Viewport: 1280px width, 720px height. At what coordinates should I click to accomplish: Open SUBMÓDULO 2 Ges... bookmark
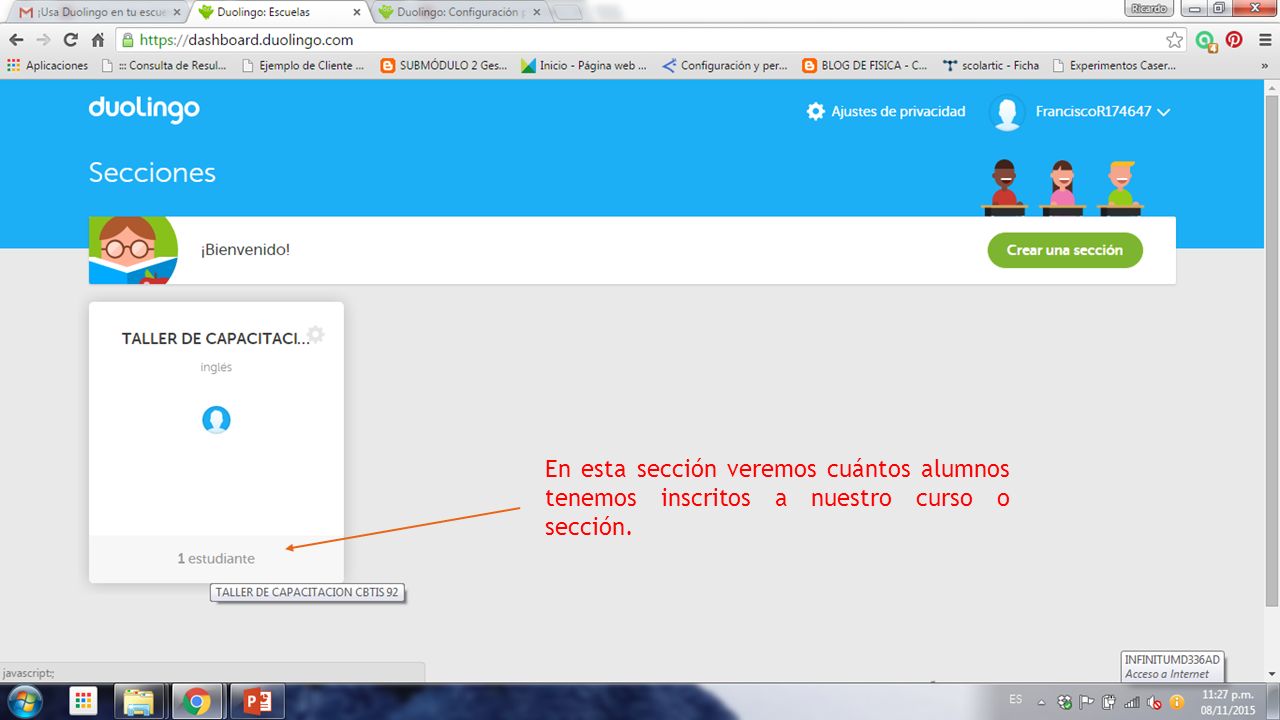coord(443,65)
